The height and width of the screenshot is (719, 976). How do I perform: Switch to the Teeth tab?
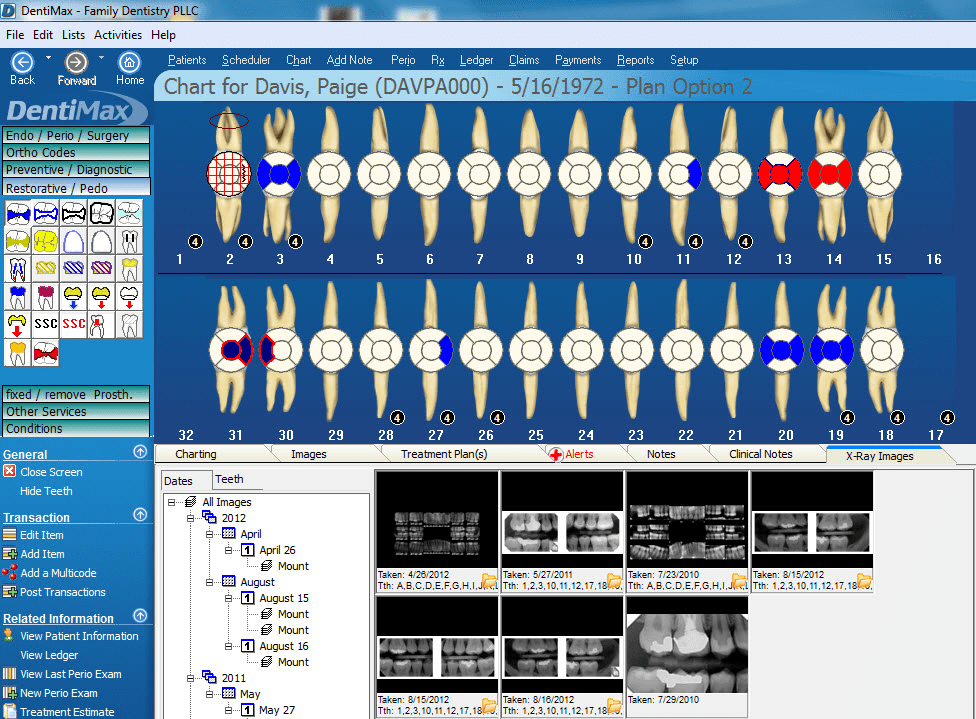coord(229,479)
